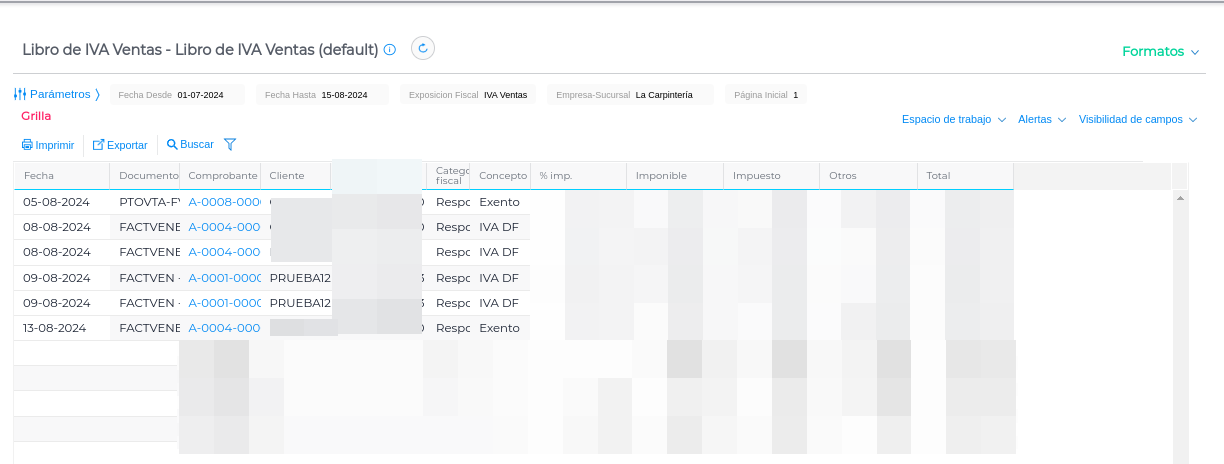Click the info icon beside the report title
The image size is (1224, 464).
[390, 49]
